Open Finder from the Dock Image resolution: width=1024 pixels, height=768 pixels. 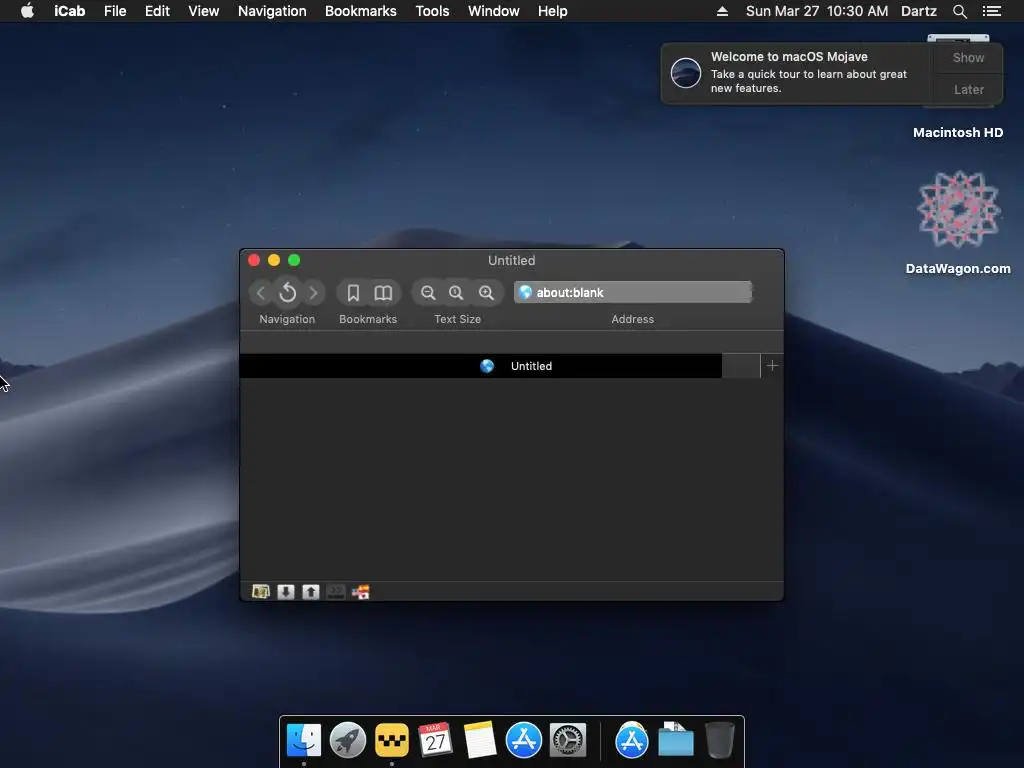coord(304,740)
